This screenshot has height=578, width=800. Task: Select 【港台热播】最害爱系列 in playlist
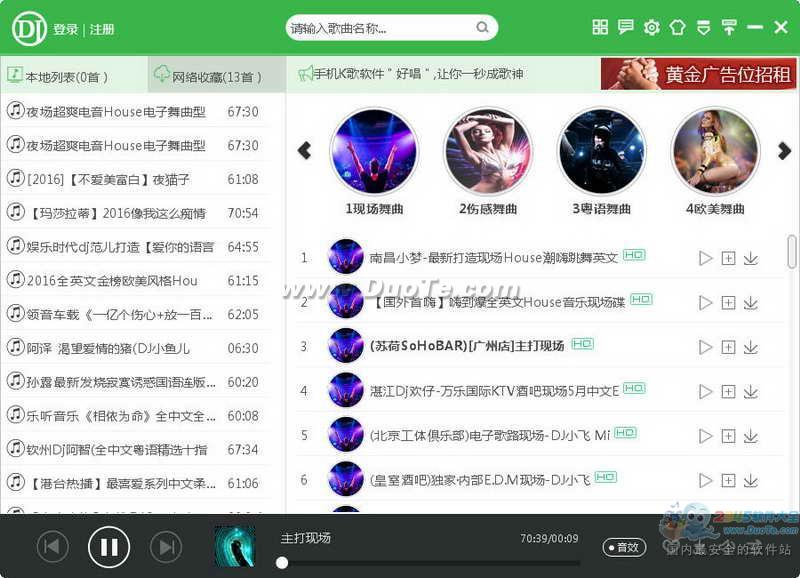136,483
